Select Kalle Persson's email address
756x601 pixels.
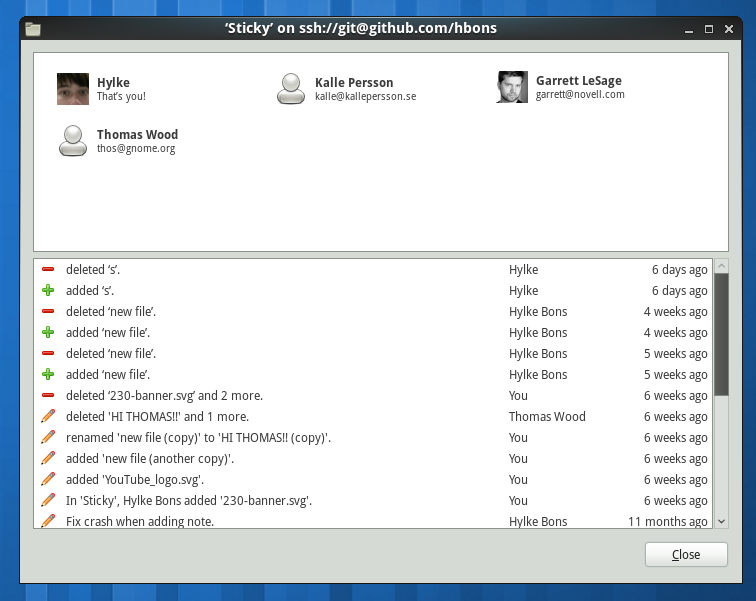[x=365, y=97]
